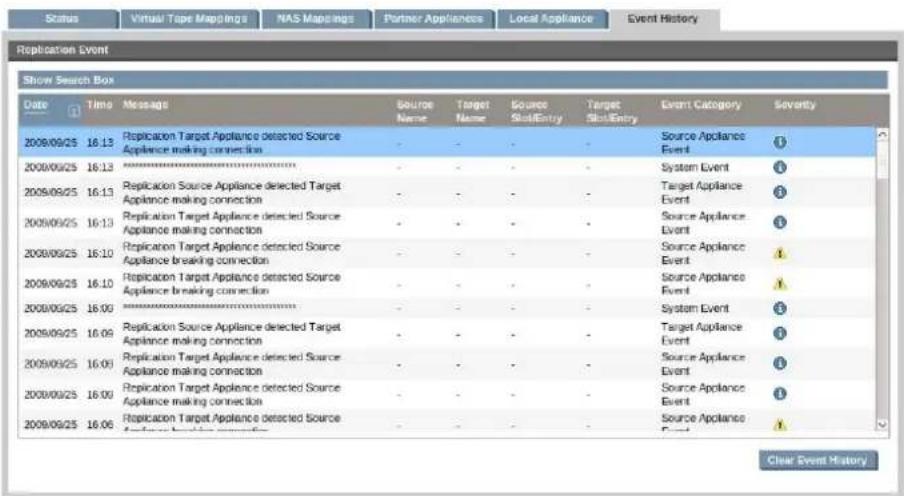Click 'System Event' category in 16:13 row
The image size is (904, 496).
tap(695, 167)
